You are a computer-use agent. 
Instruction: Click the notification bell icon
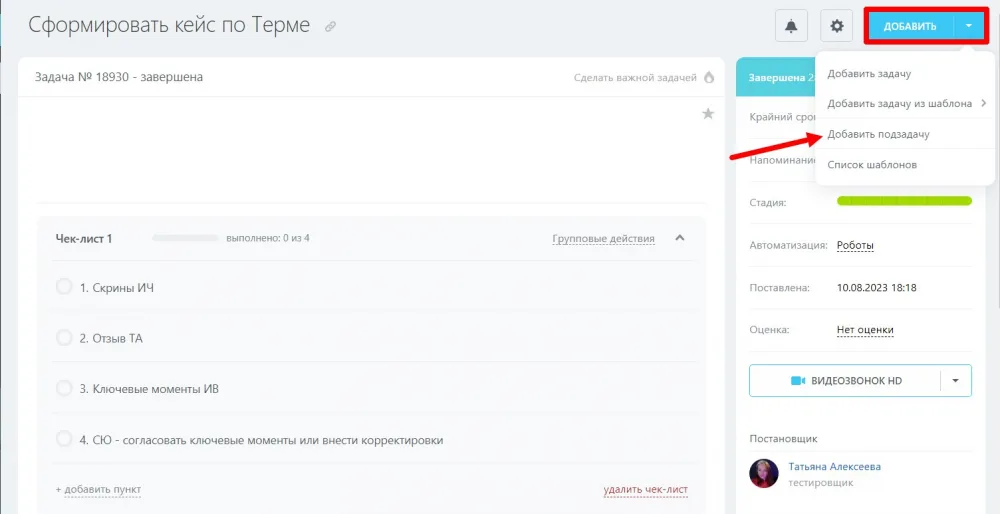pyautogui.click(x=791, y=26)
